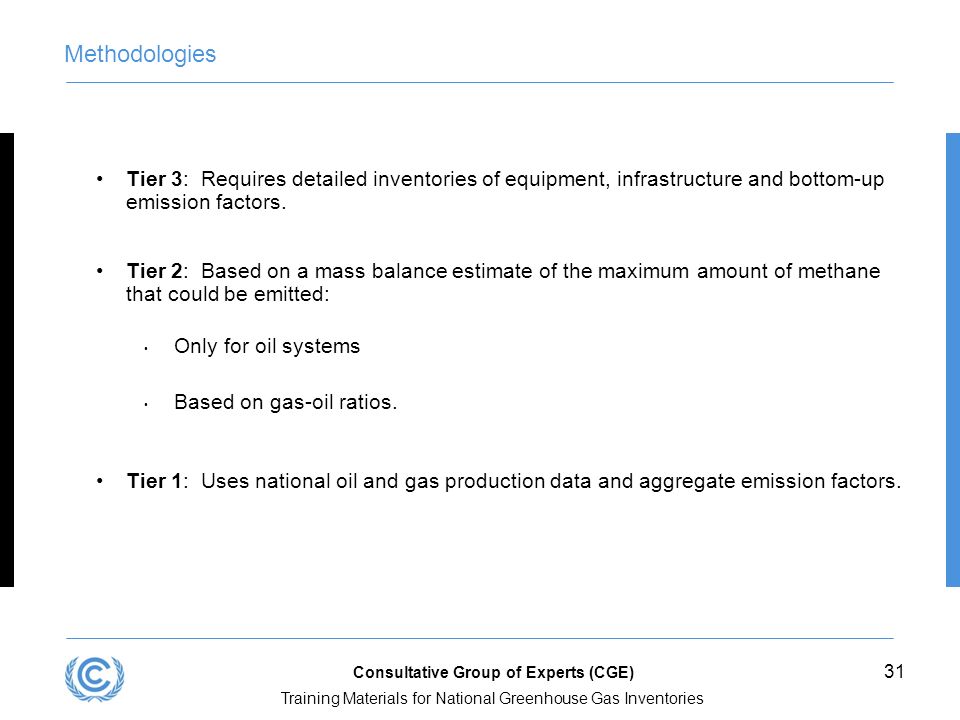Image resolution: width=960 pixels, height=720 pixels.
Task: Click the bullet point before Tier 2
Action: [99, 271]
